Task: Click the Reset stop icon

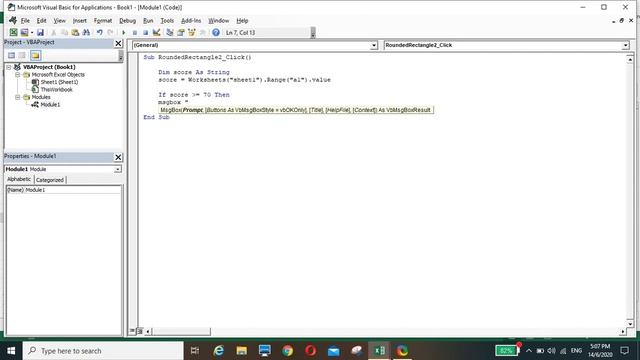Action: (145, 32)
